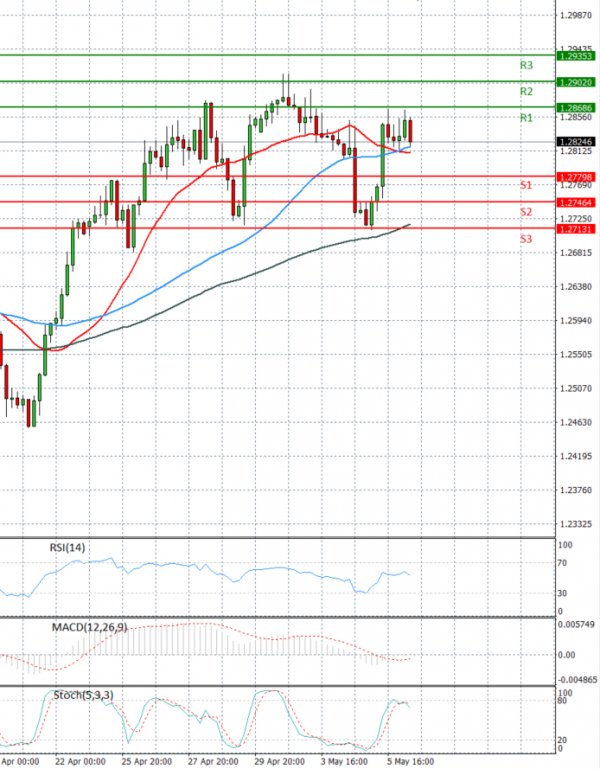Click the 1.24195 price axis value
Image resolution: width=600 pixels, height=769 pixels.
pos(575,457)
